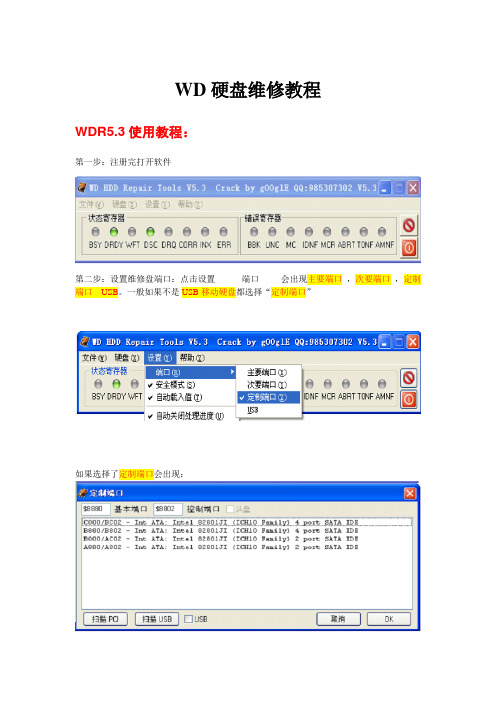The image size is (496, 702).
Task: Choose 次要端口 from the port submenu
Action: 269,385
